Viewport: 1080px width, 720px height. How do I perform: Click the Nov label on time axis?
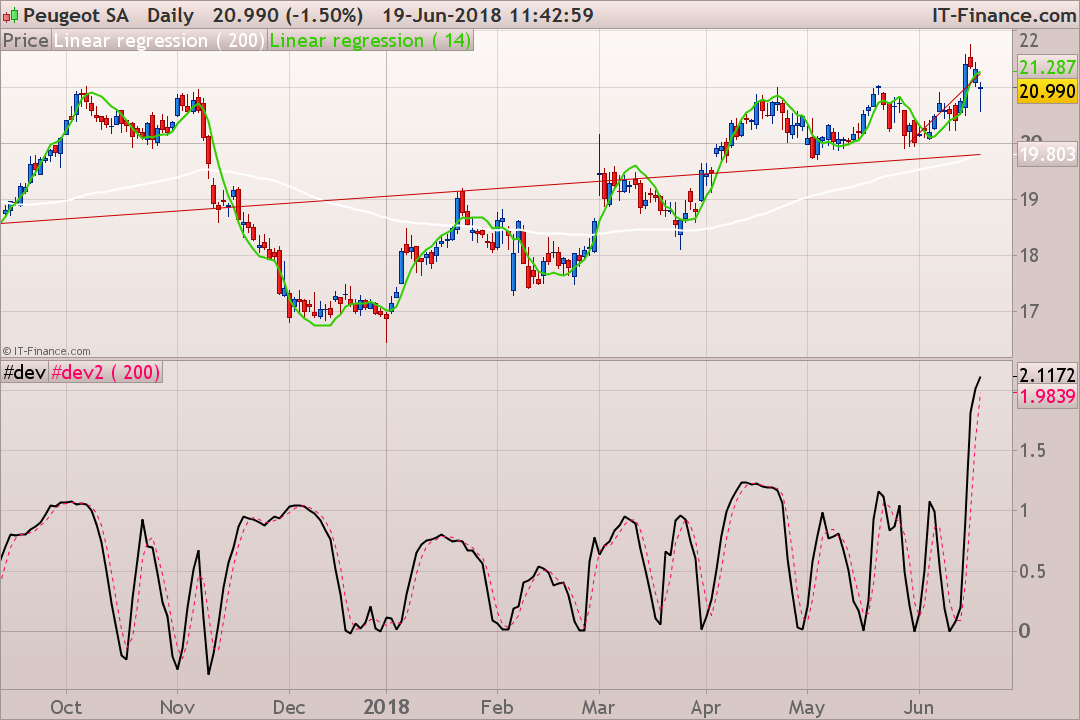click(x=177, y=708)
